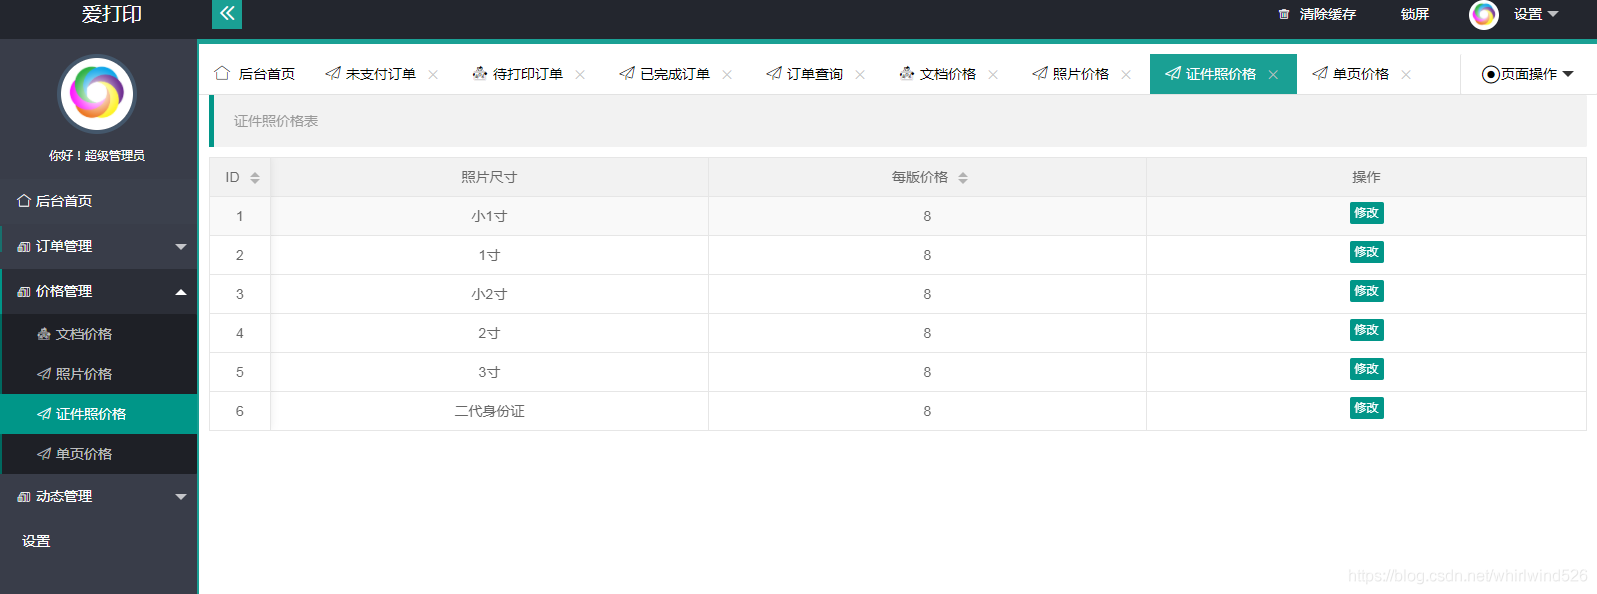Click the large profile logo in sidebar
1597x594 pixels.
(x=97, y=94)
